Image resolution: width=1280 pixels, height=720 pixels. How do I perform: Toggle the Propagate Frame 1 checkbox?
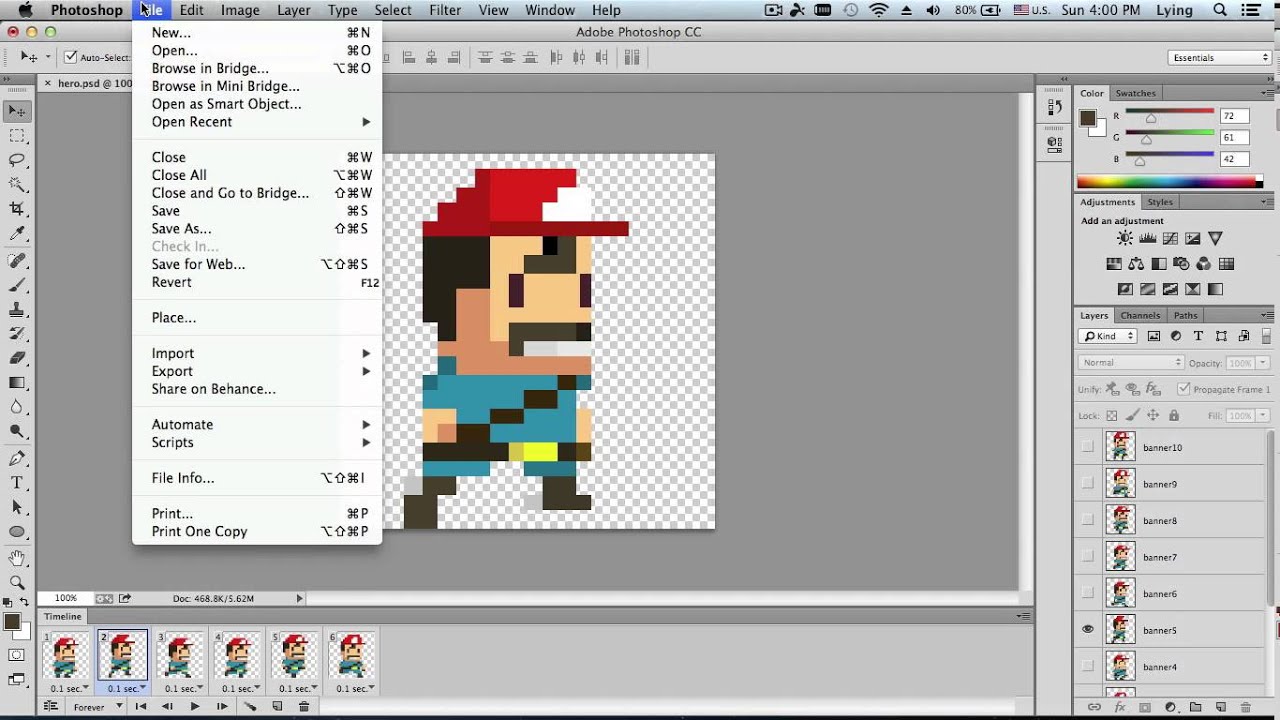click(x=1184, y=389)
